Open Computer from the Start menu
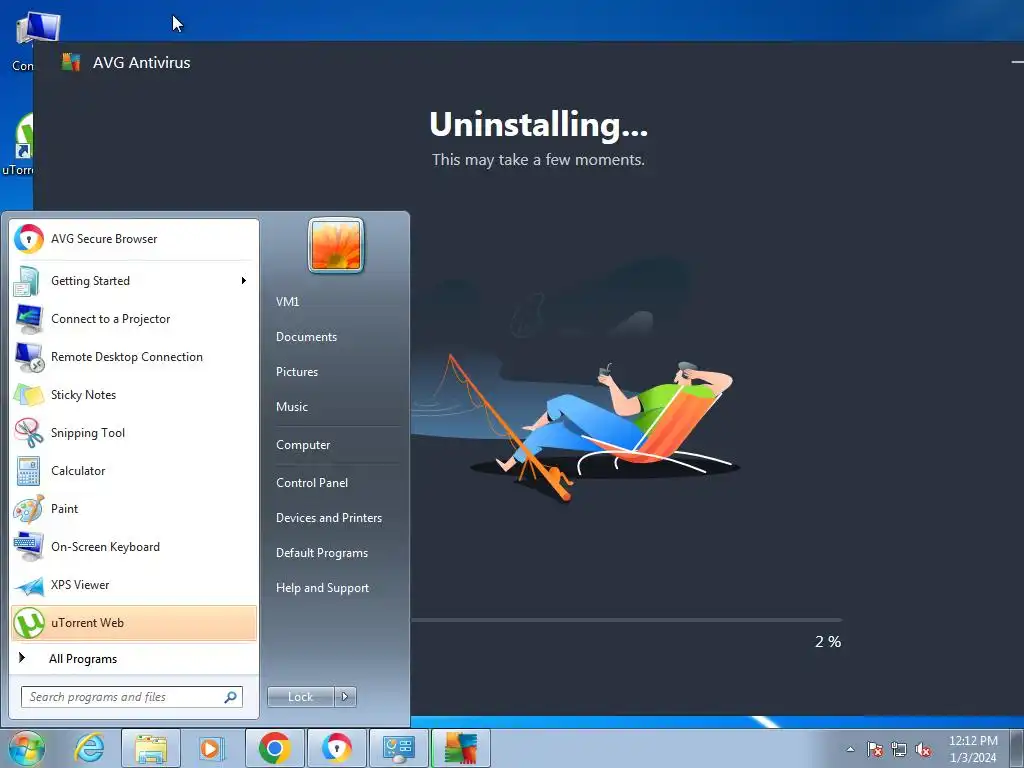The width and height of the screenshot is (1024, 768). (303, 445)
